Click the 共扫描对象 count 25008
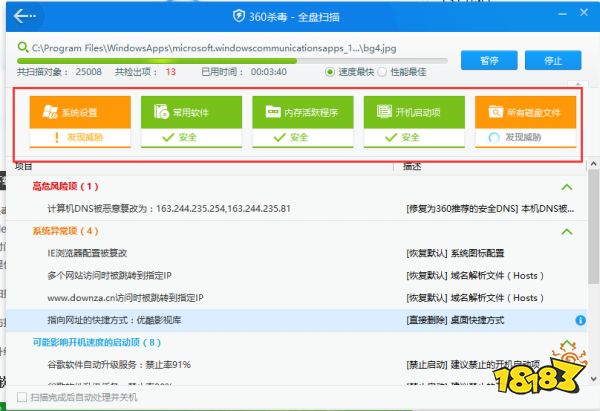This screenshot has width=600, height=411. (88, 72)
